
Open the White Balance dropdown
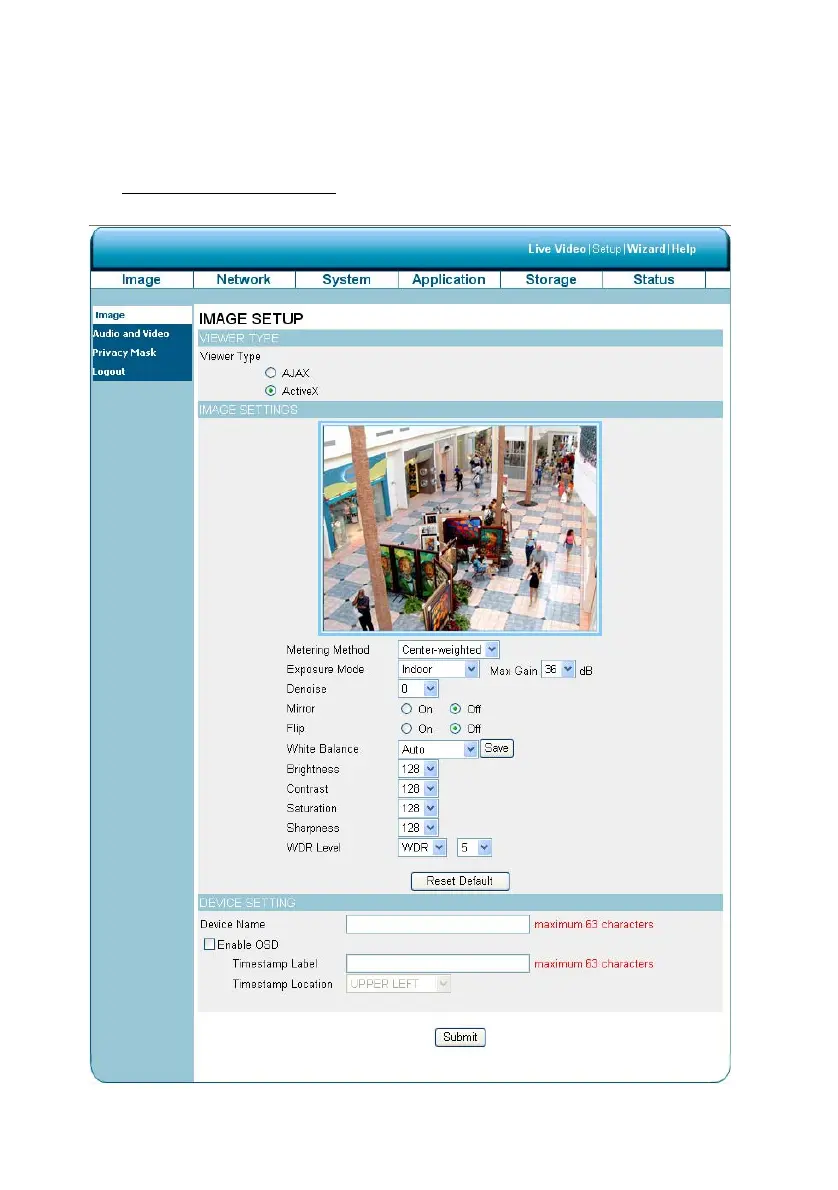tap(438, 749)
